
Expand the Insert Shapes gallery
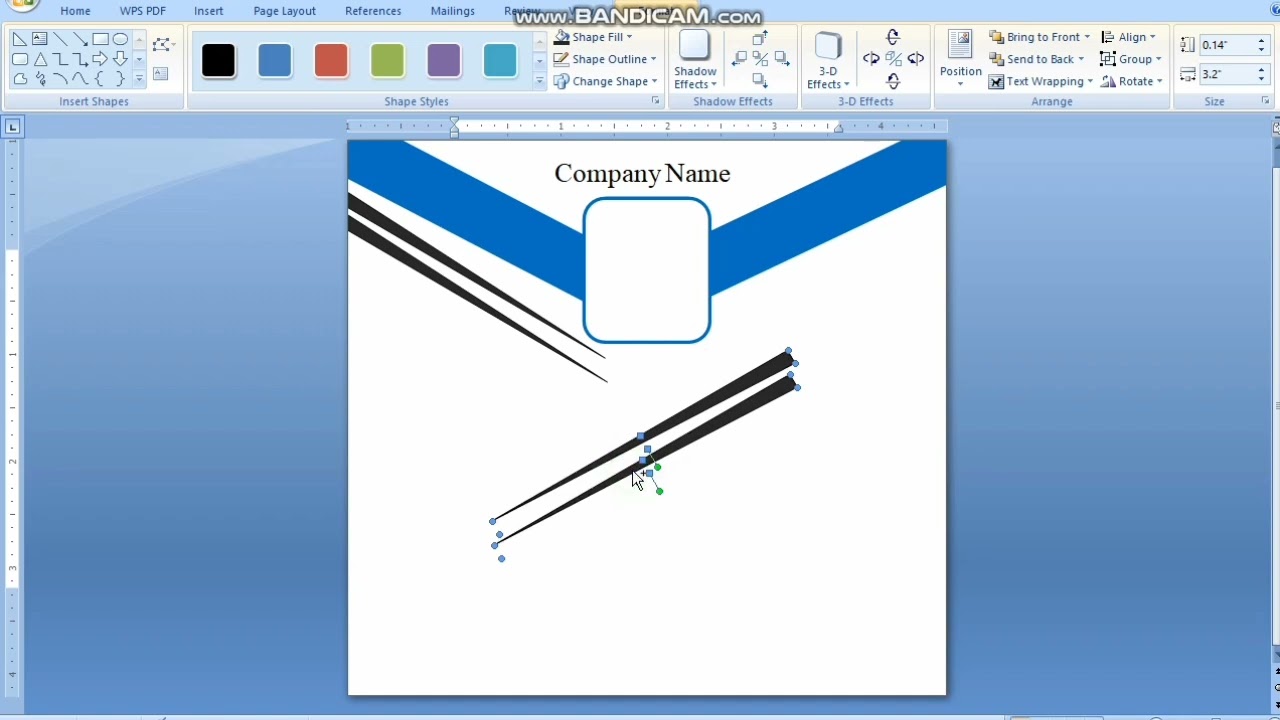point(139,79)
